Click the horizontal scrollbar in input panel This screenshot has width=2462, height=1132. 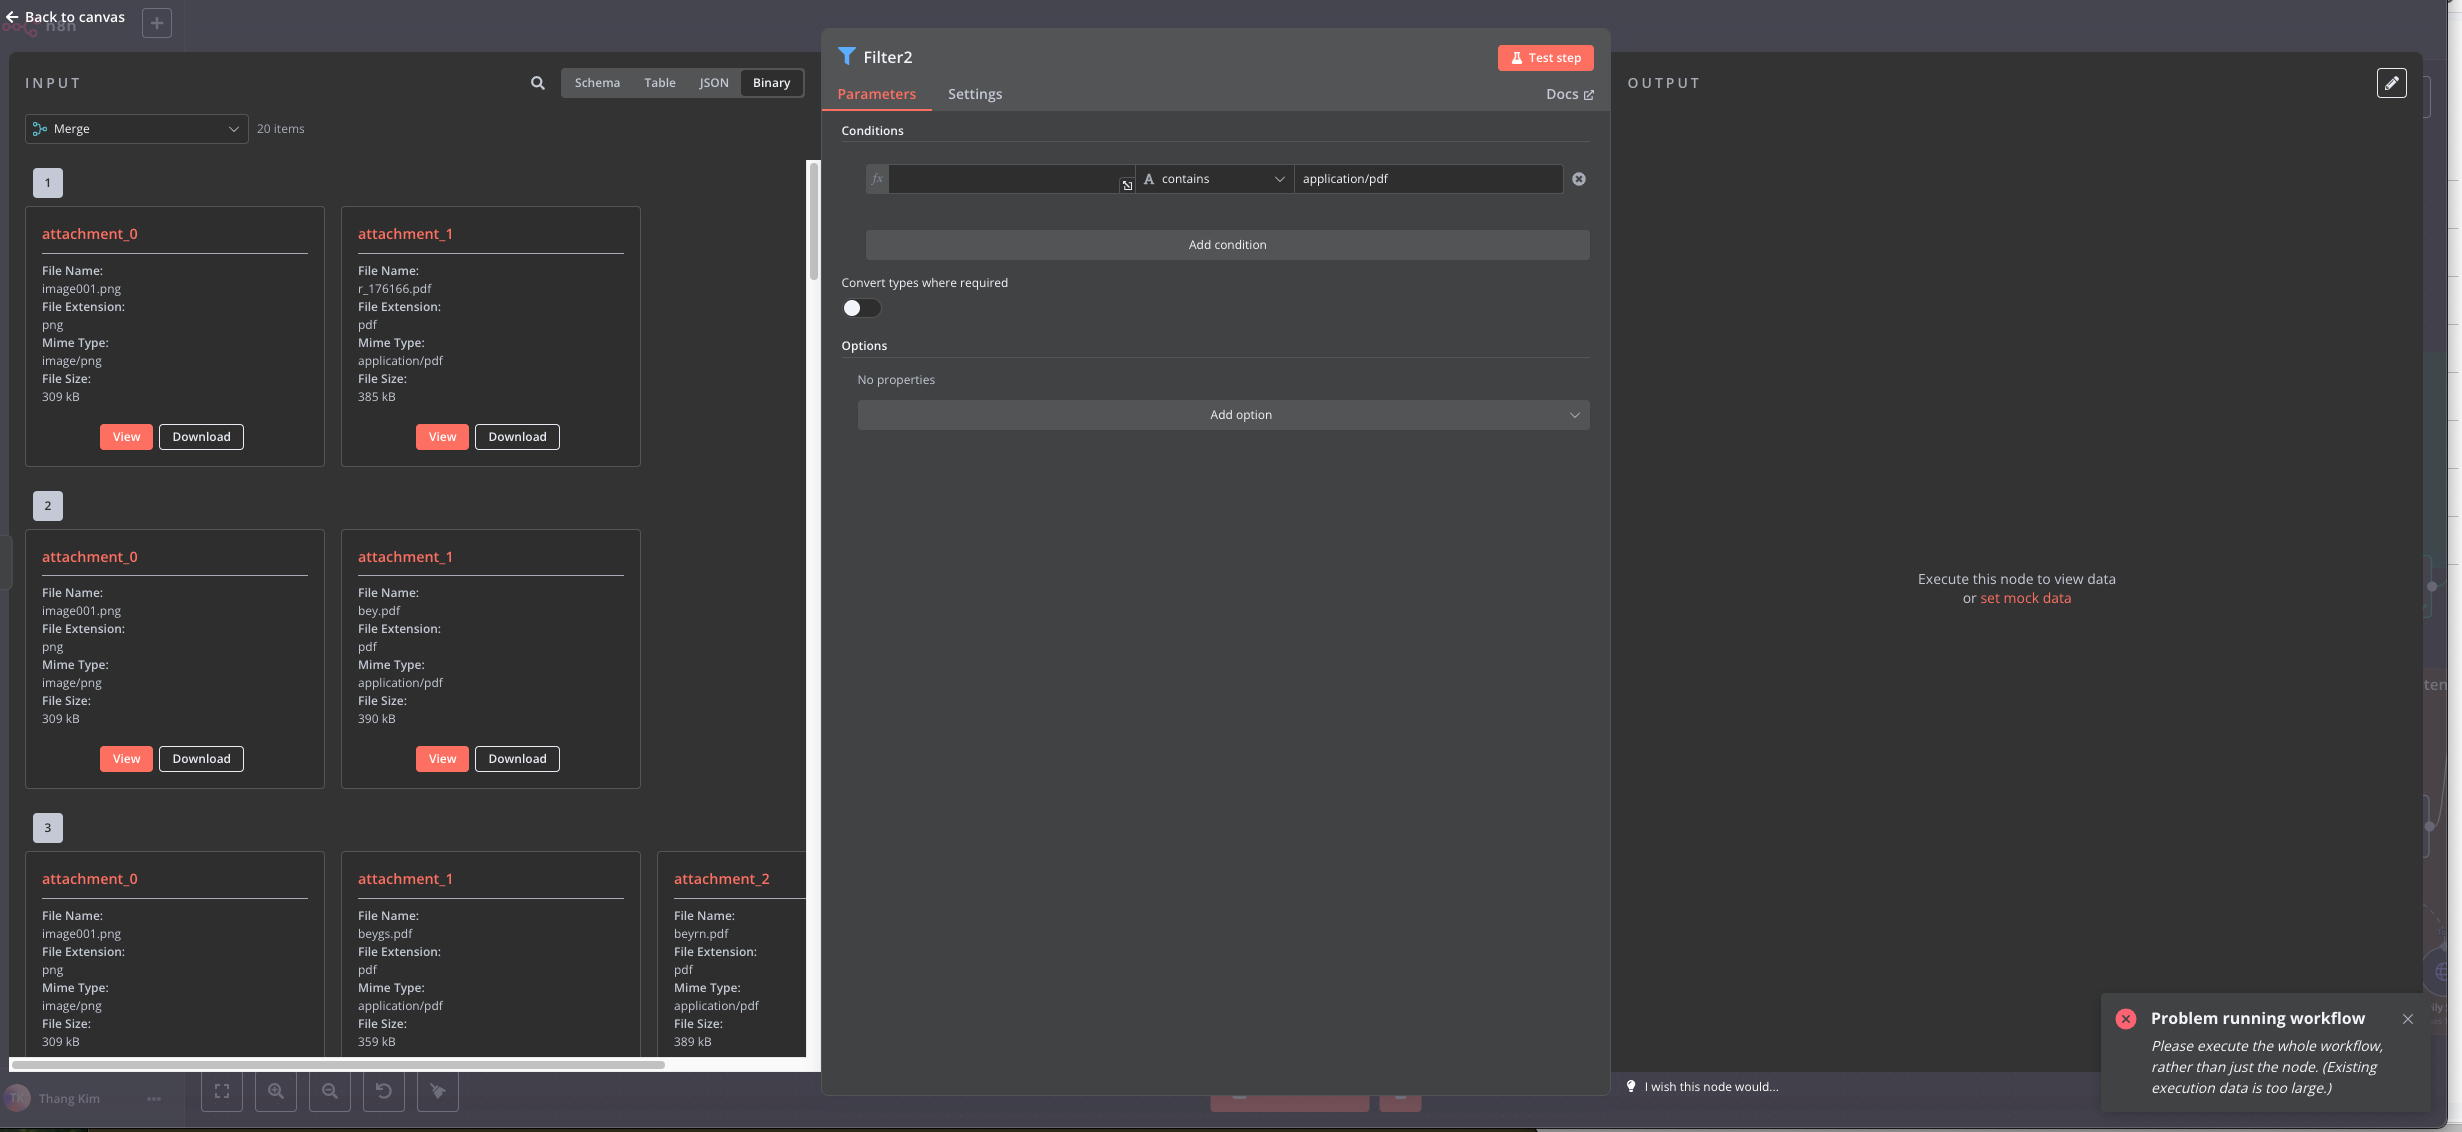coord(338,1065)
